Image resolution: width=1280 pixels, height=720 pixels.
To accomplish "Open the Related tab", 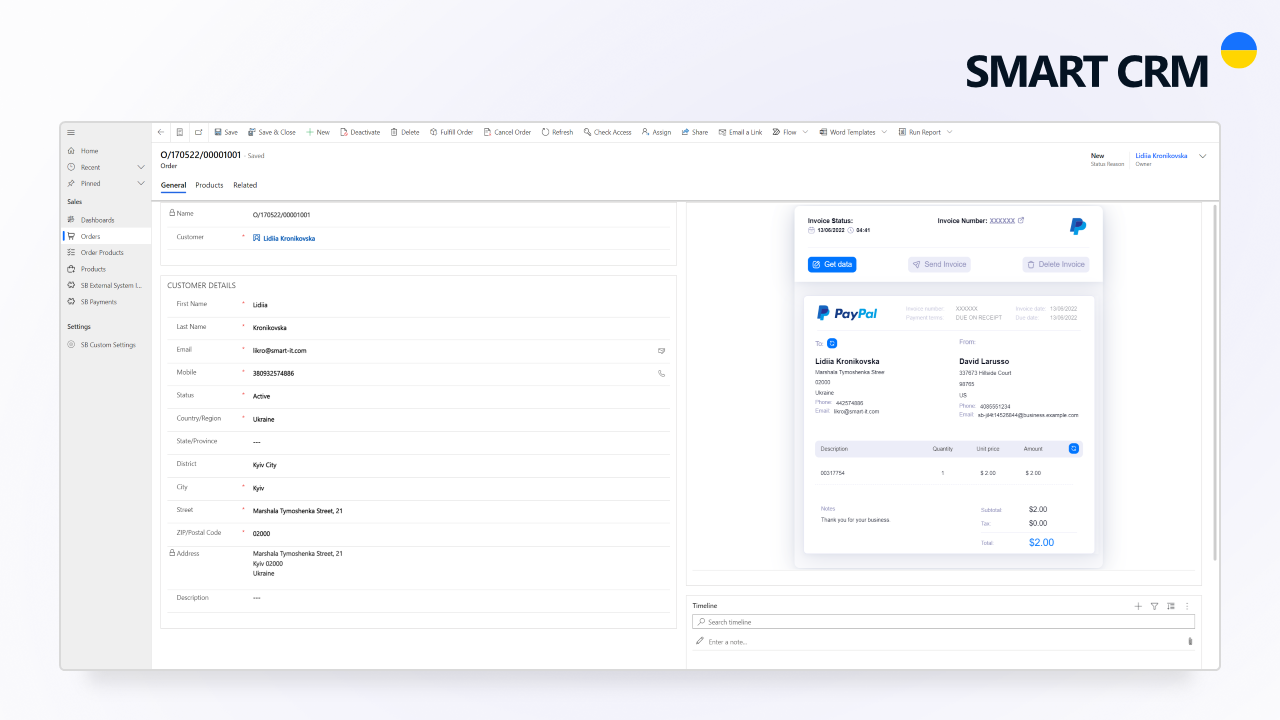I will pyautogui.click(x=245, y=185).
